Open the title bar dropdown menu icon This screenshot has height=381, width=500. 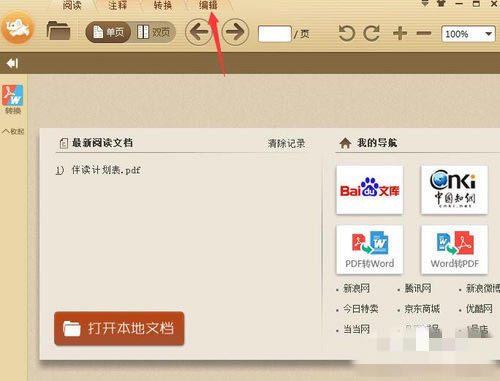click(425, 4)
